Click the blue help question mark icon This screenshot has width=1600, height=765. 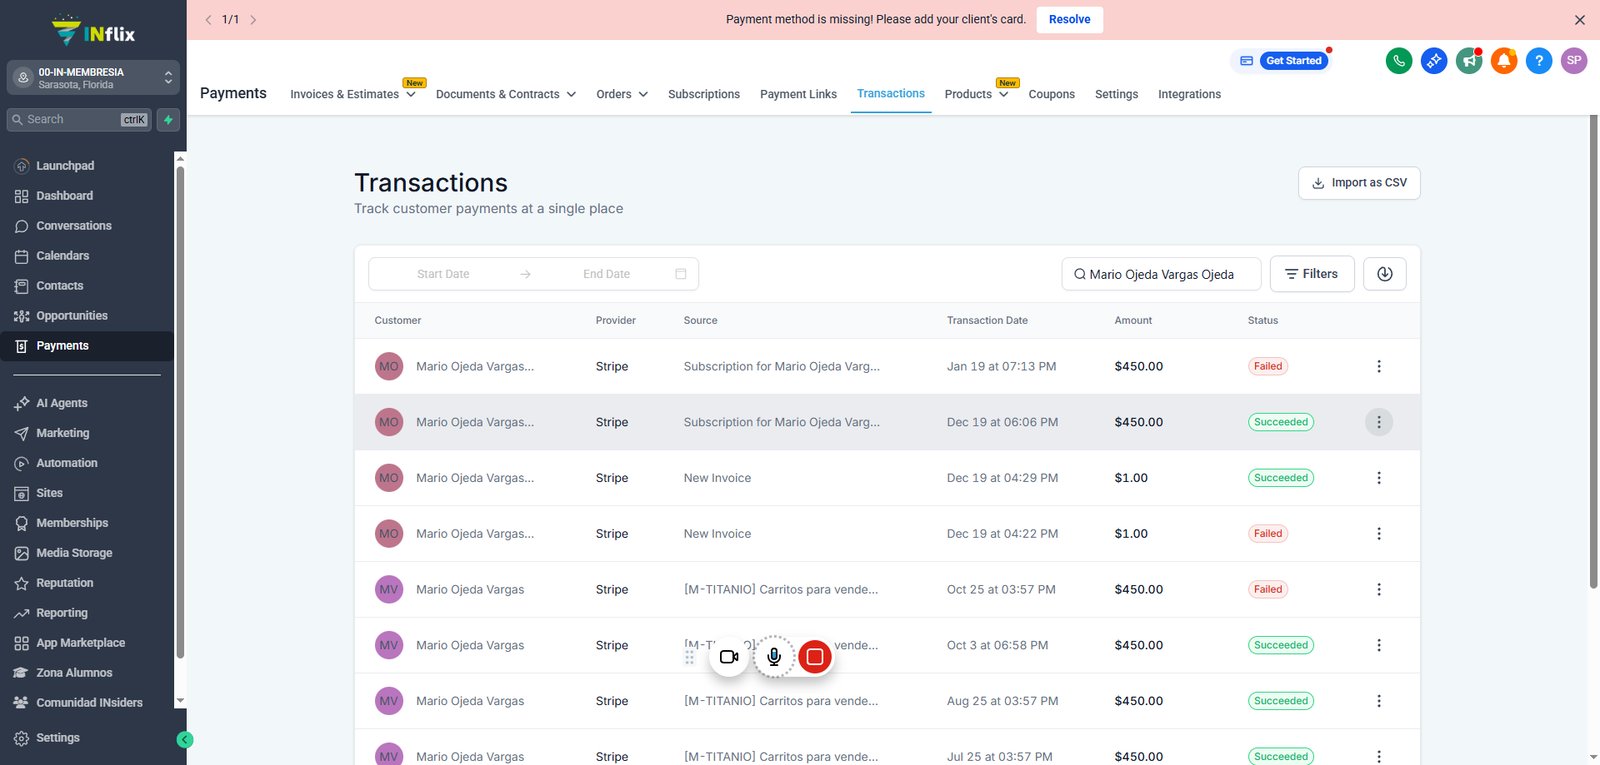[1539, 61]
